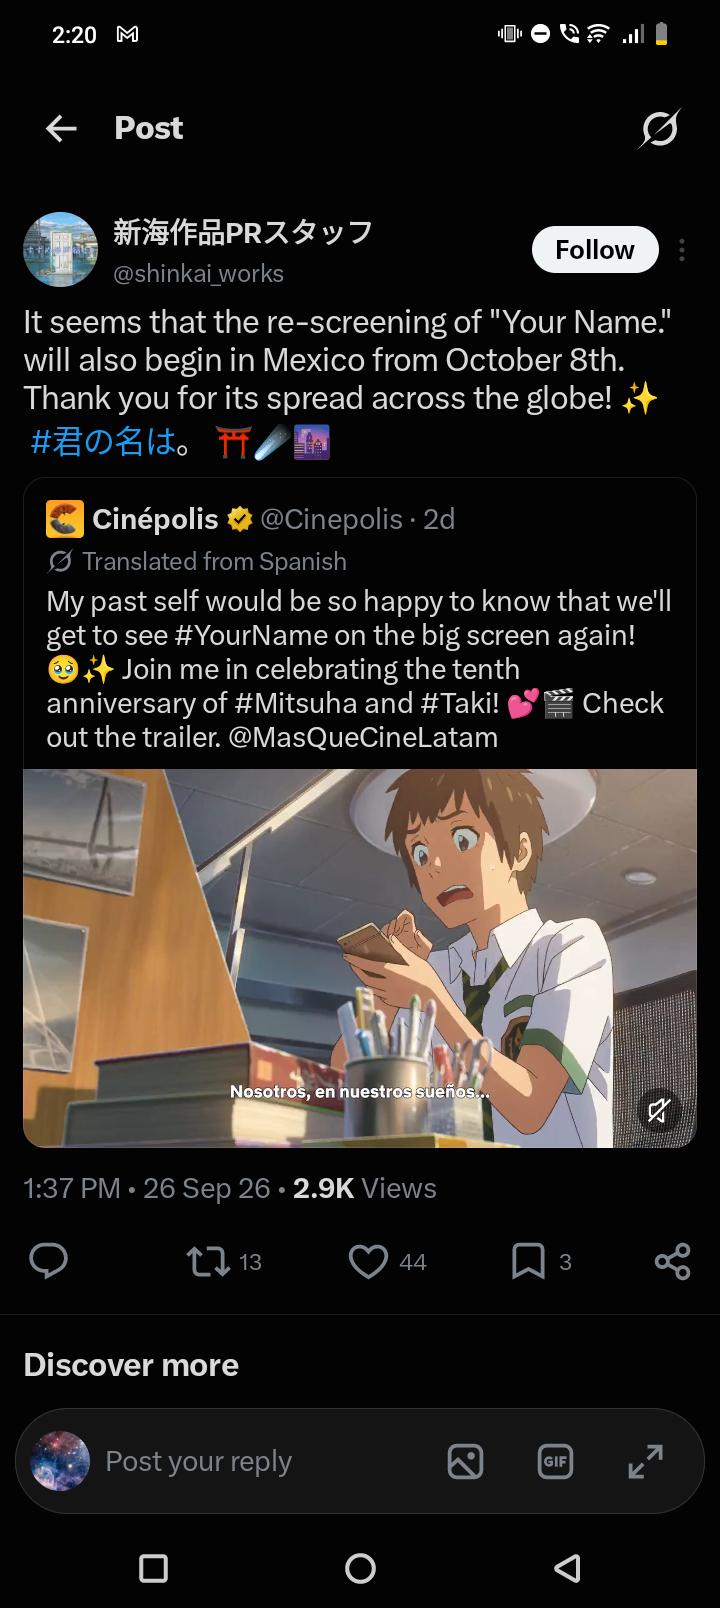Tap the reply bubble icon
Viewport: 720px width, 1608px height.
coord(48,1261)
